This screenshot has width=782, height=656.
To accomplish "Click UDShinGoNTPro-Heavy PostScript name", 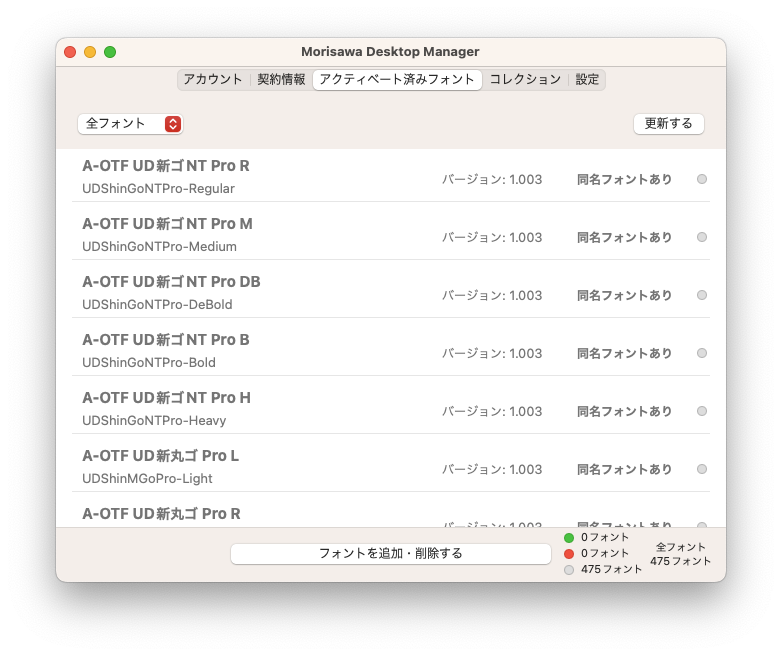I will pos(154,421).
